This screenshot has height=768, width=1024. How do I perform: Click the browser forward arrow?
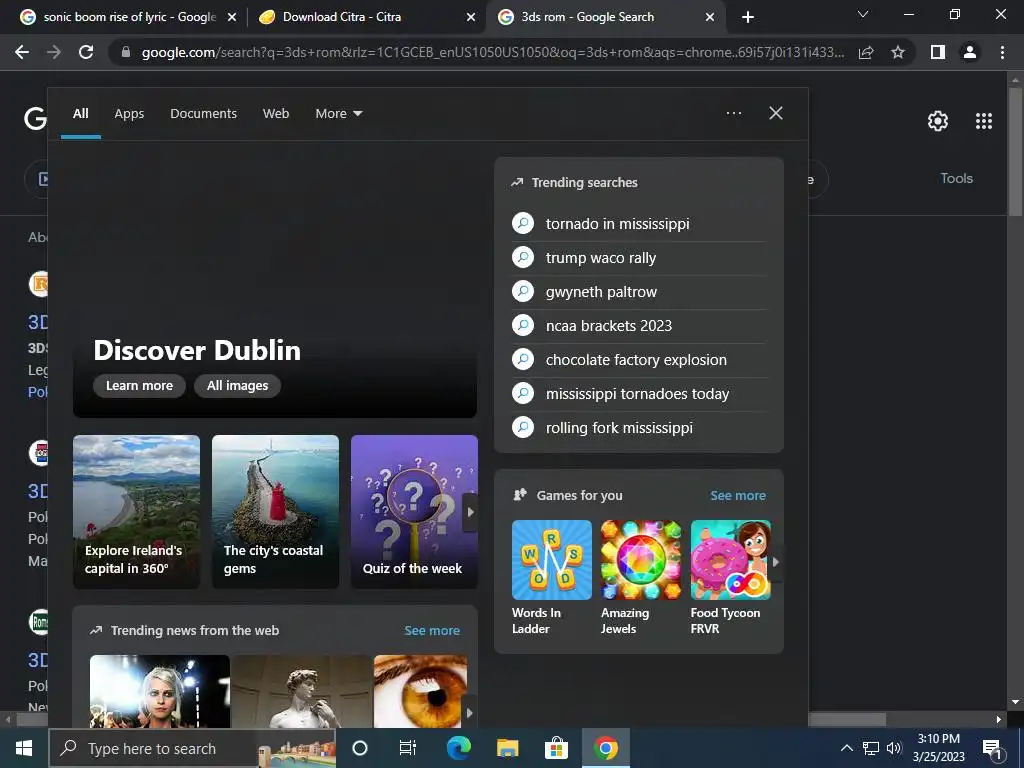54,52
